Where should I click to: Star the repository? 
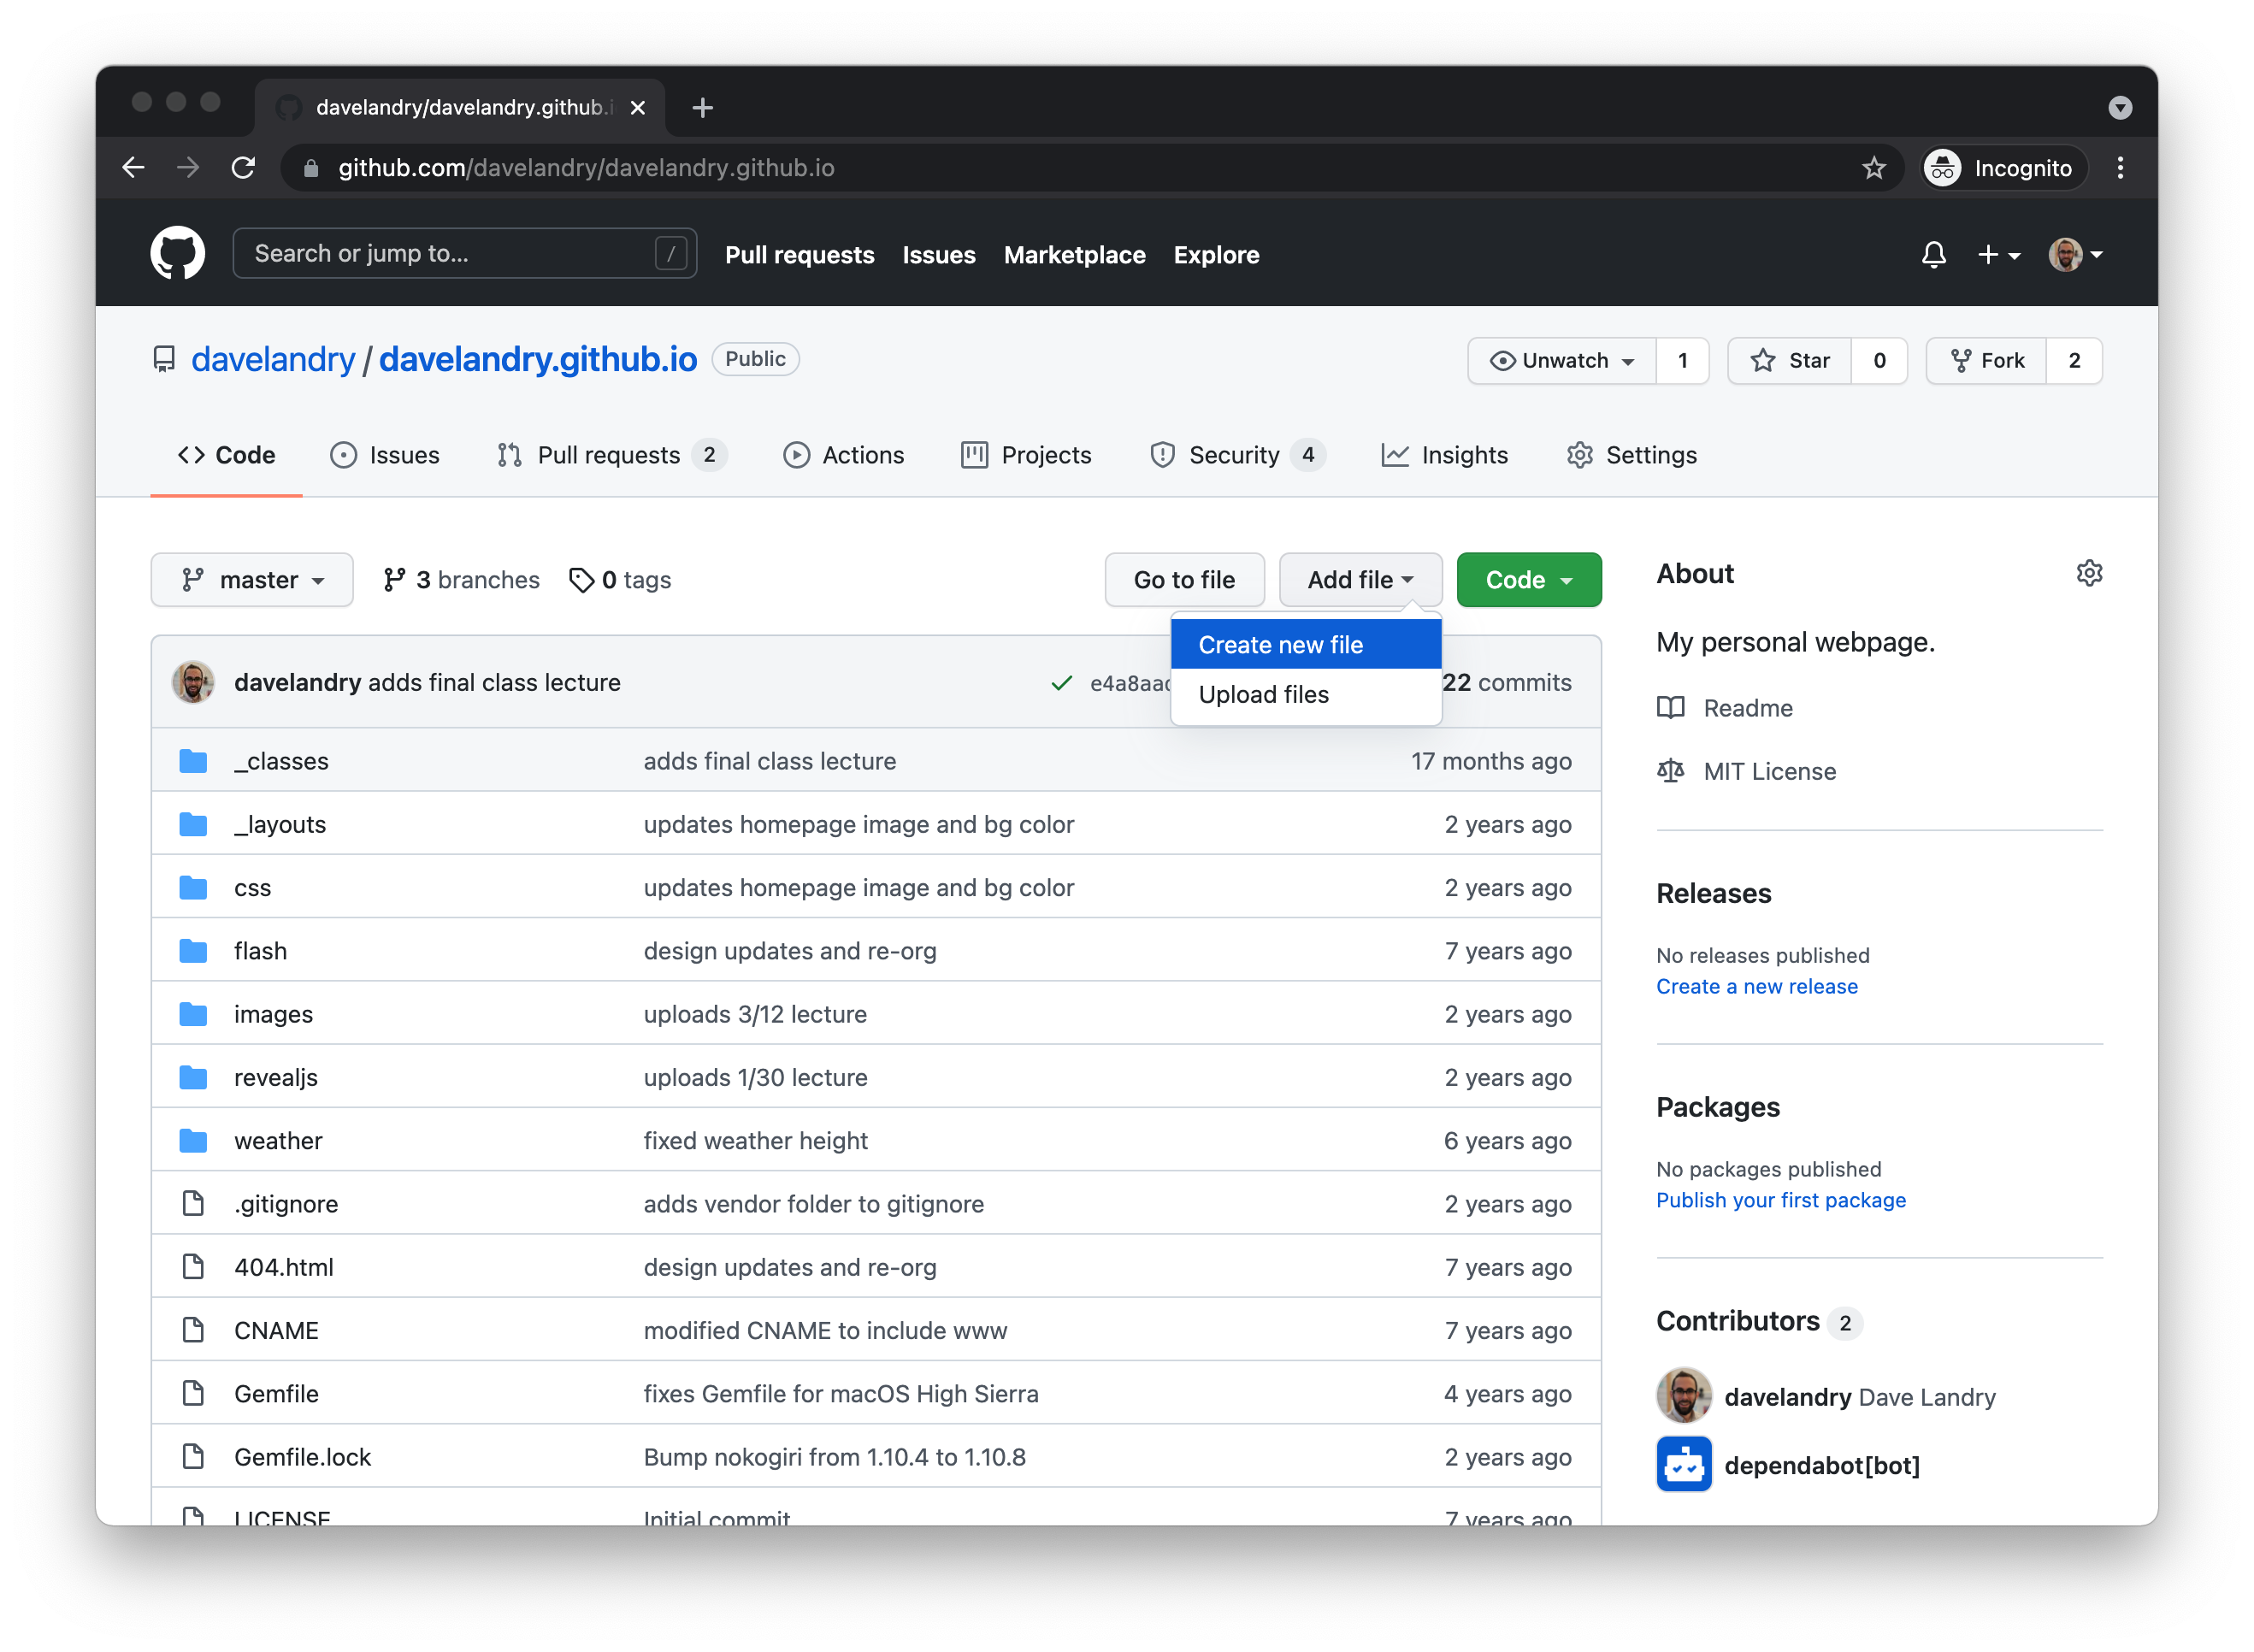click(1789, 360)
